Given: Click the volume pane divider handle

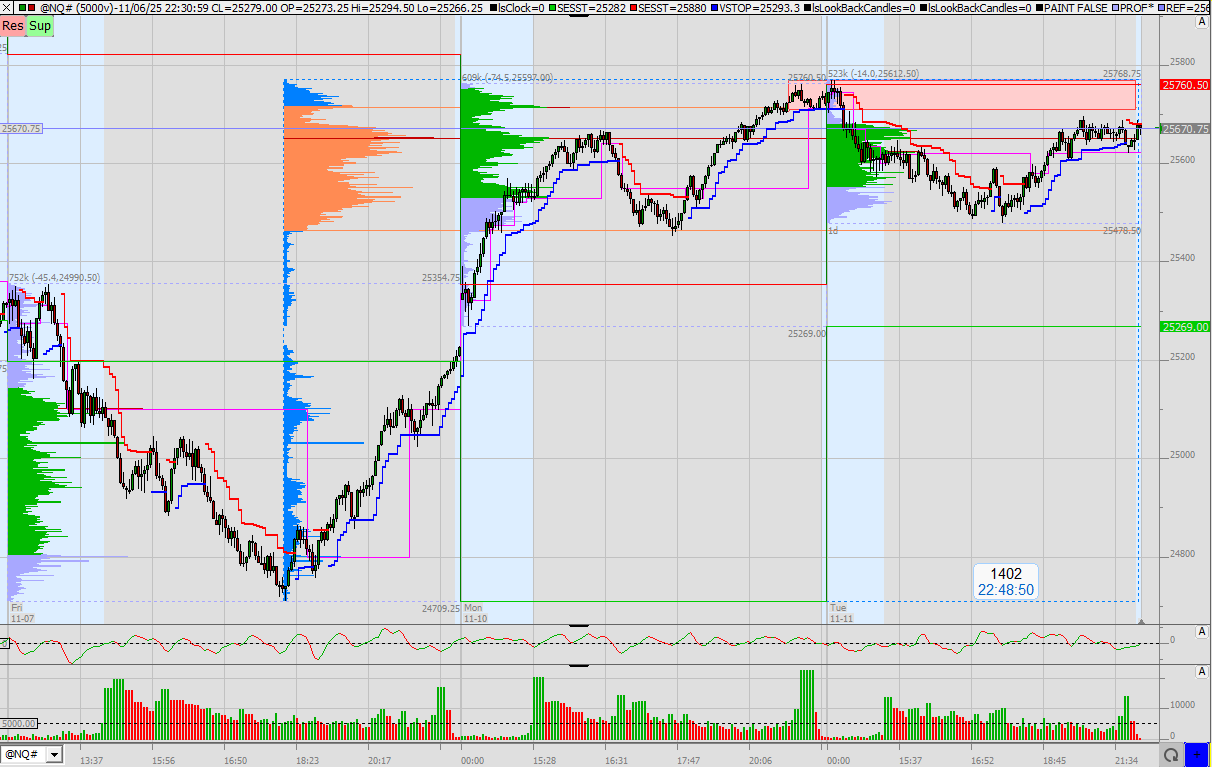Looking at the screenshot, I should (x=578, y=665).
